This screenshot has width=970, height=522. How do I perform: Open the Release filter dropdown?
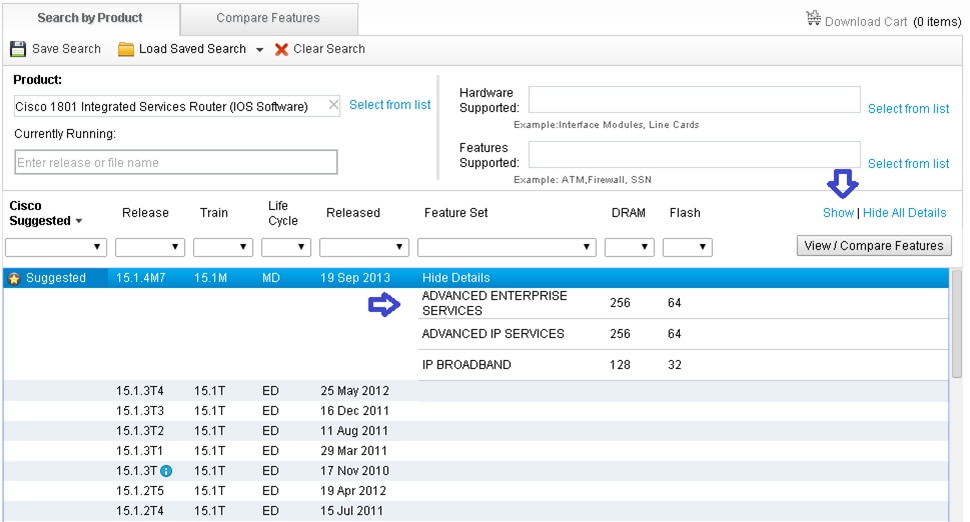(x=150, y=247)
